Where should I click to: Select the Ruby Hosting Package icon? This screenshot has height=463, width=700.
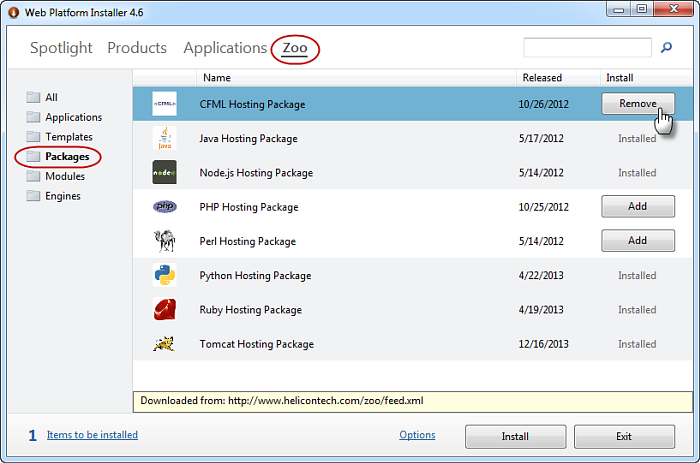(165, 310)
